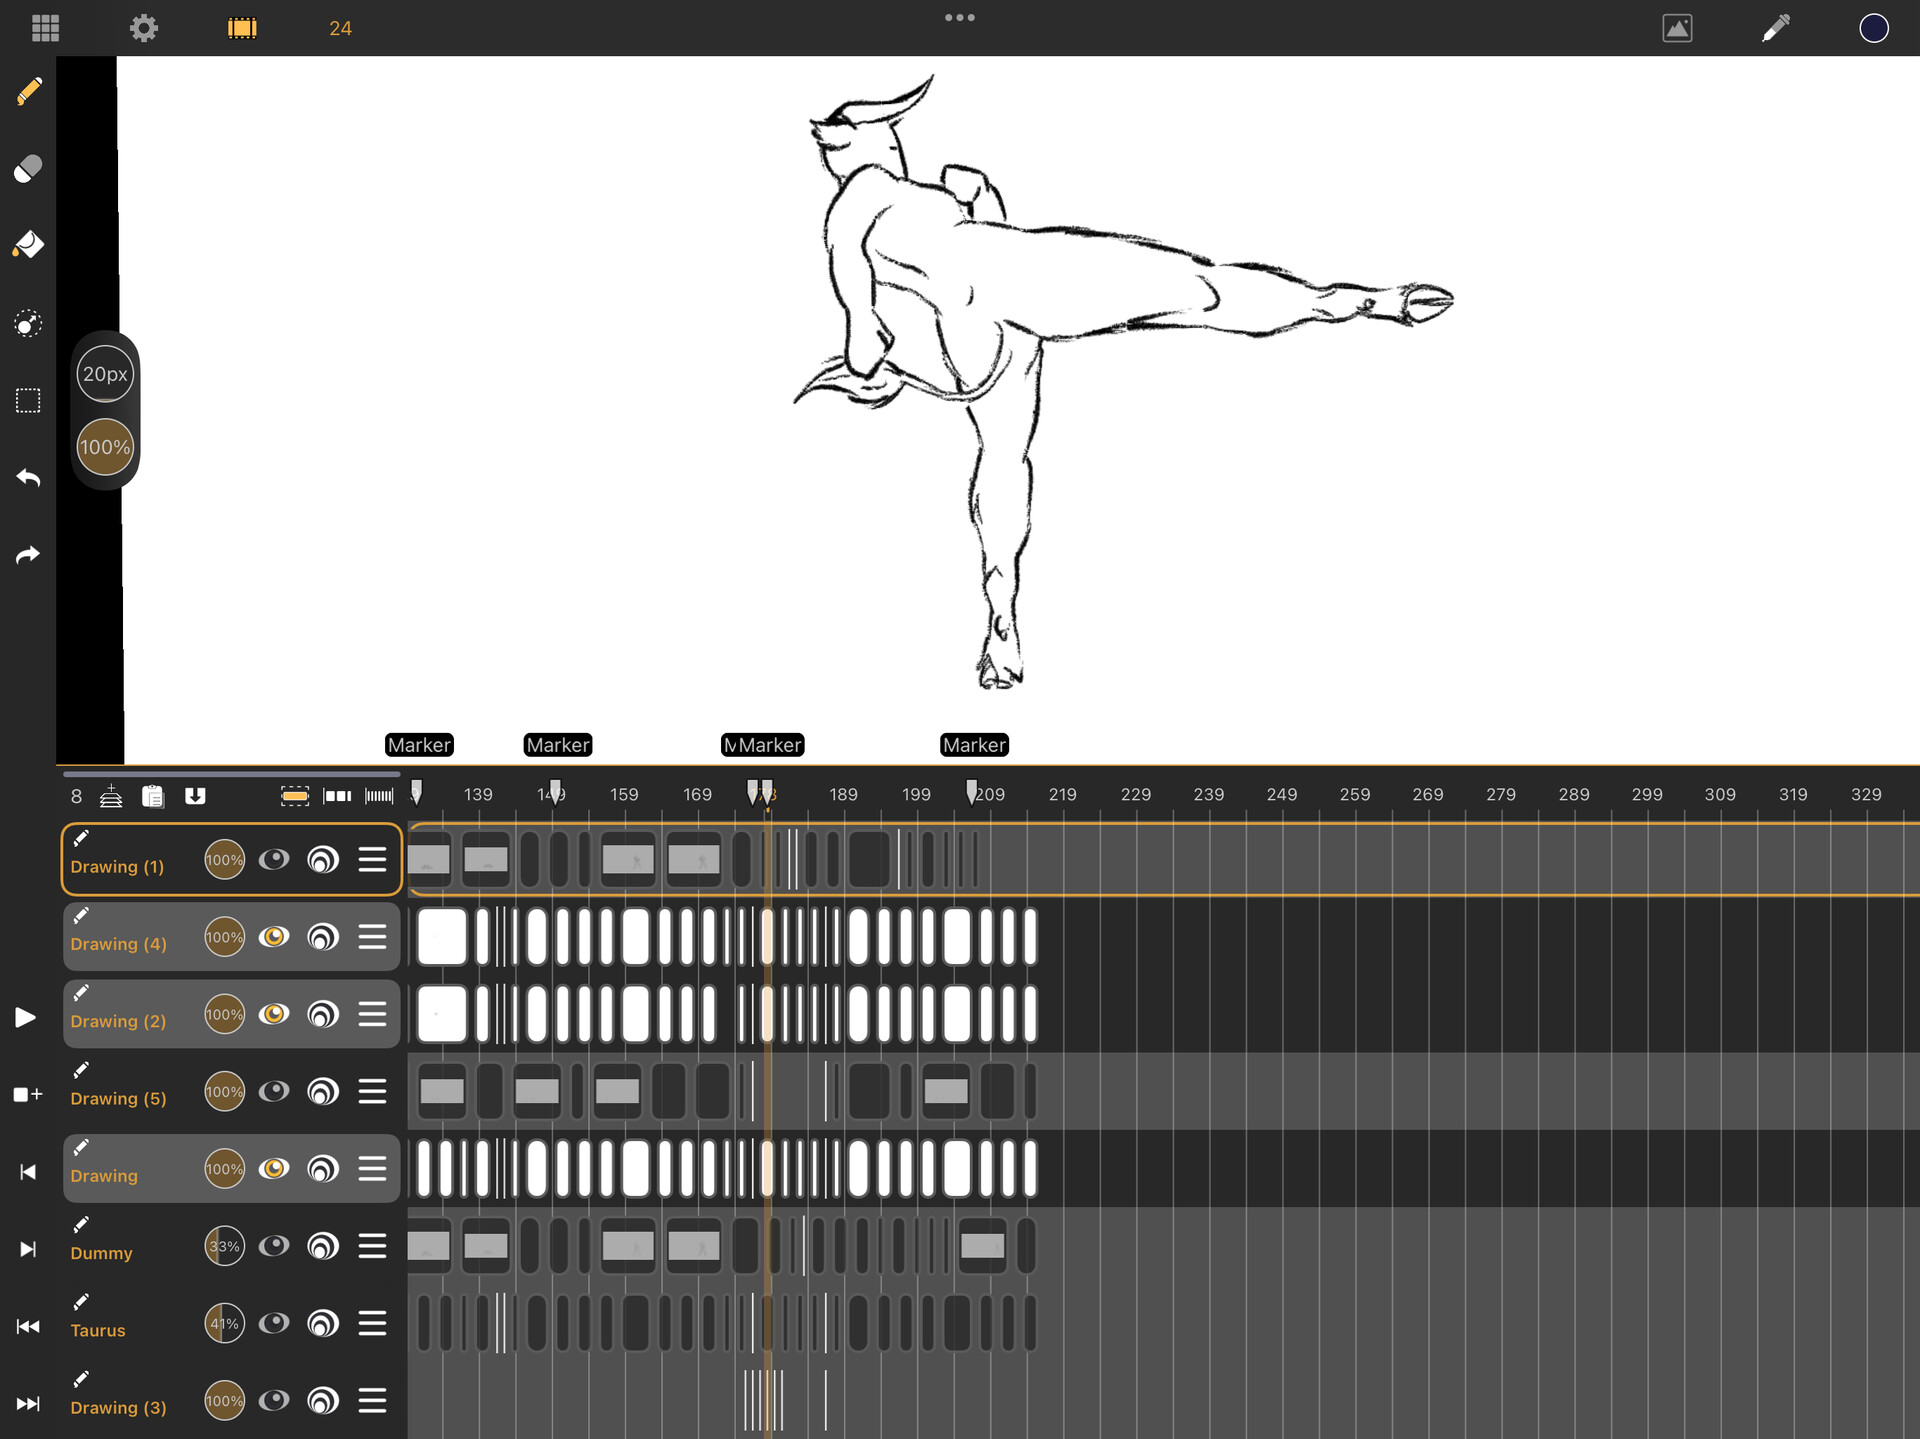Open the Drawing (5) layer options menu
Viewport: 1920px width, 1439px height.
(x=372, y=1091)
